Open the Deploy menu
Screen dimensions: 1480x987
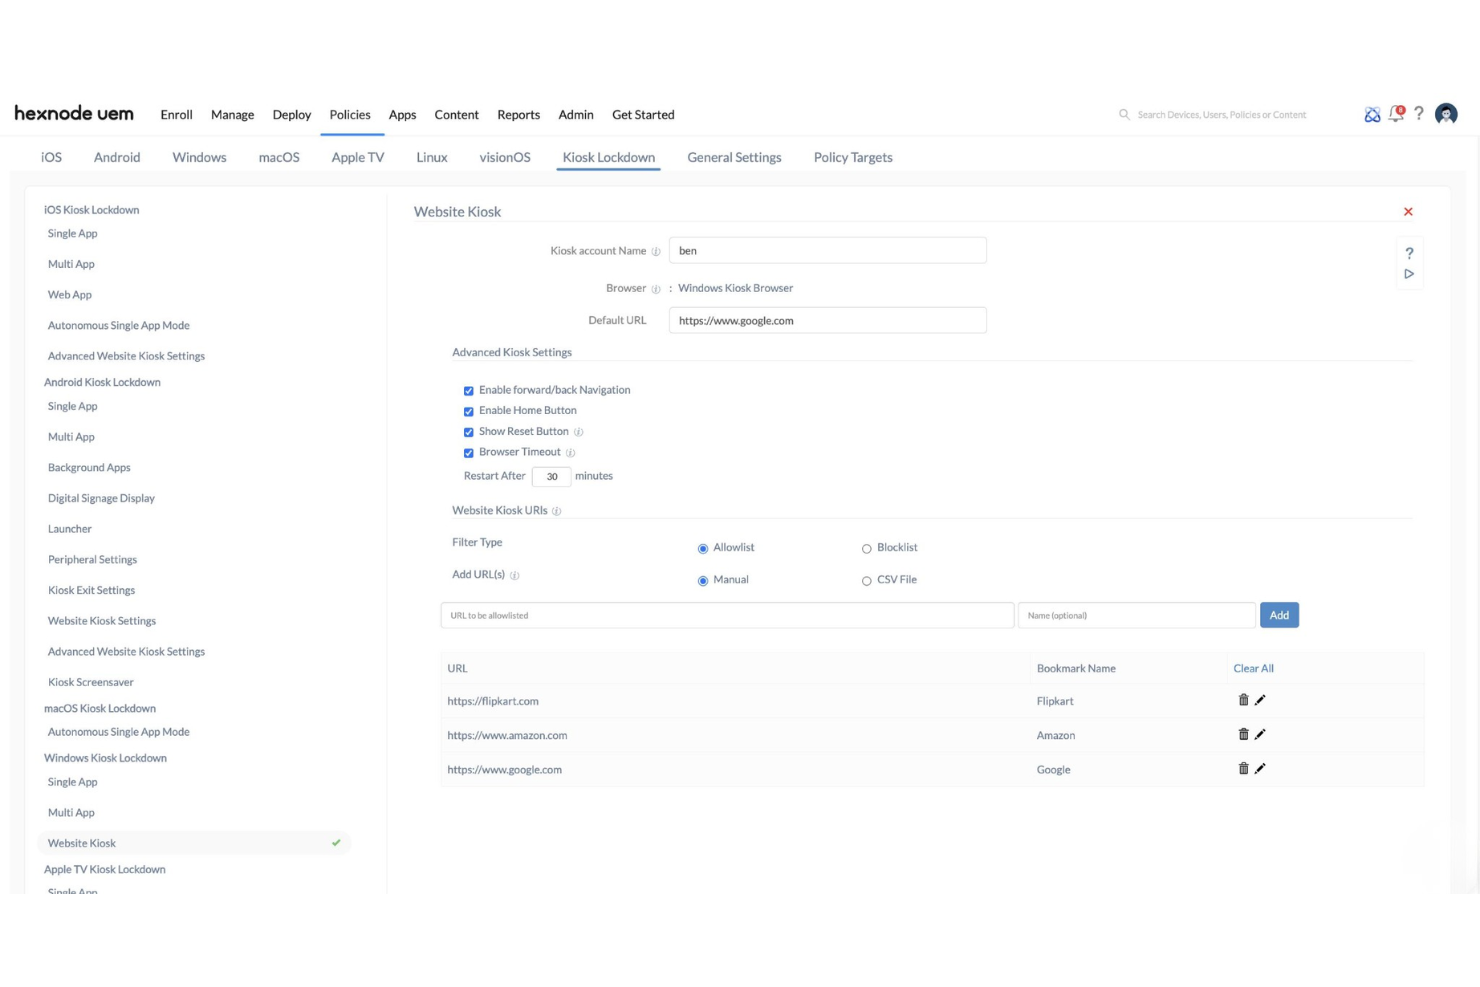(292, 115)
